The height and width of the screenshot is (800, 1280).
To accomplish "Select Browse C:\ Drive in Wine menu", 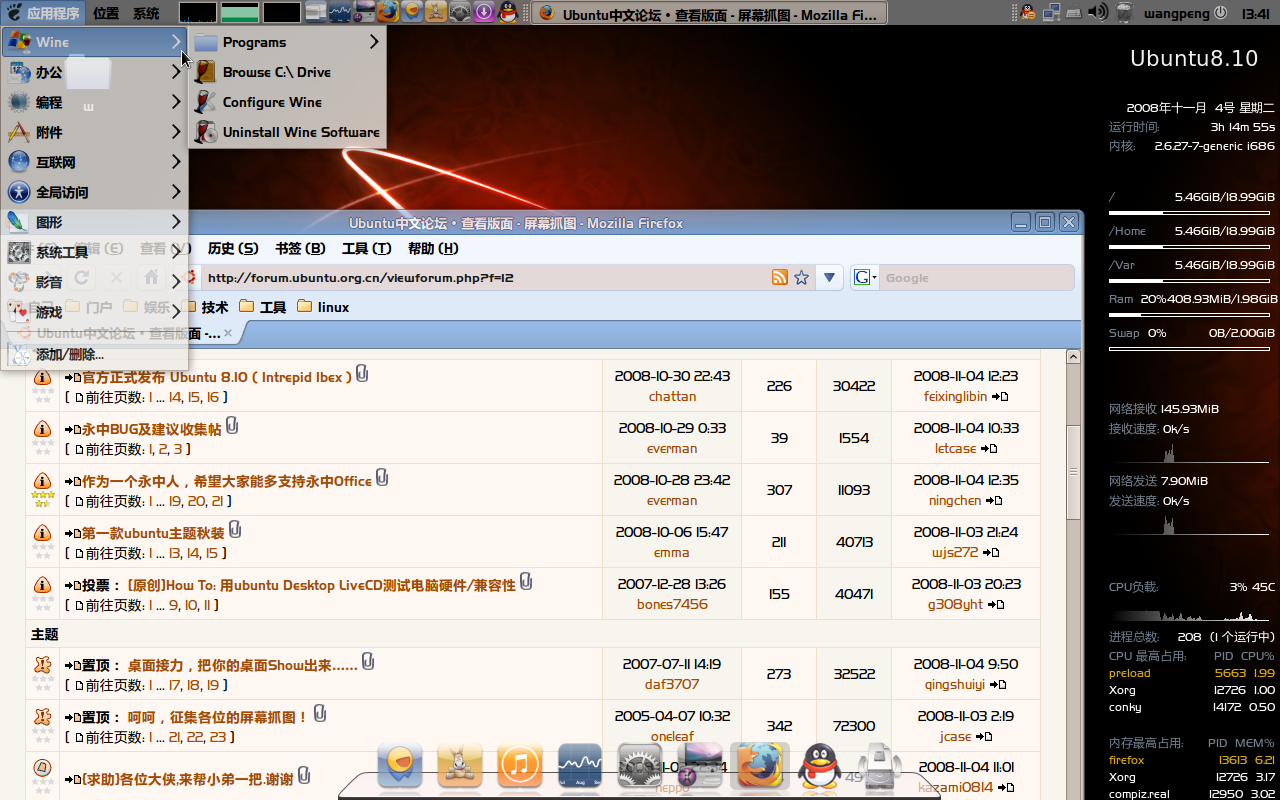I will coord(286,72).
